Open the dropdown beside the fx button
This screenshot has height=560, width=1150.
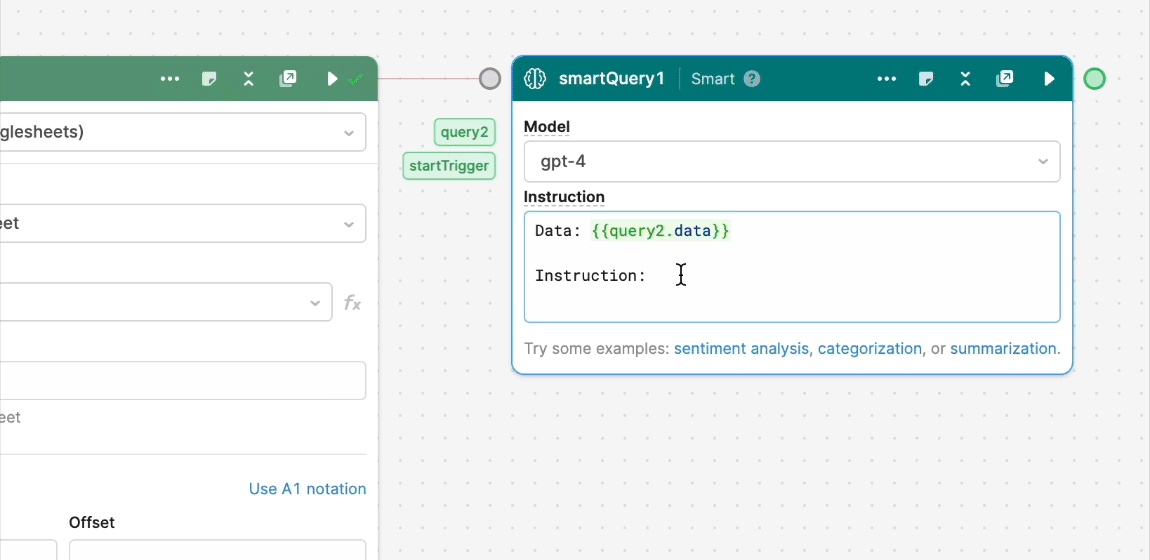pyautogui.click(x=160, y=302)
